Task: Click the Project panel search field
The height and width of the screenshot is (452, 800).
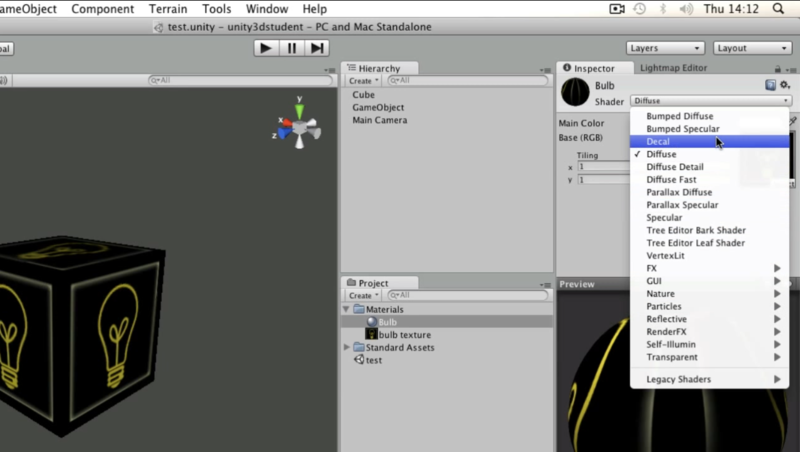Action: (x=468, y=295)
